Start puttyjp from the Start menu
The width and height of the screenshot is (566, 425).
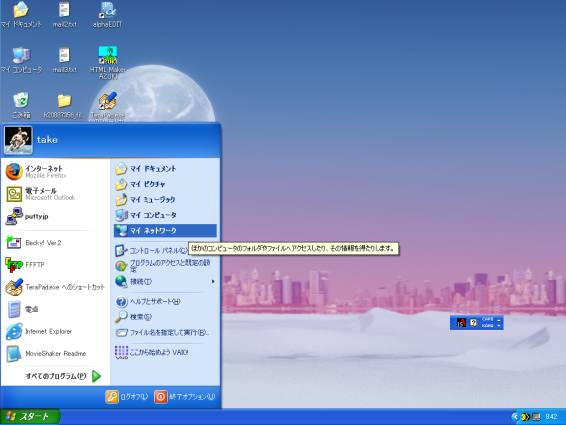(55, 216)
